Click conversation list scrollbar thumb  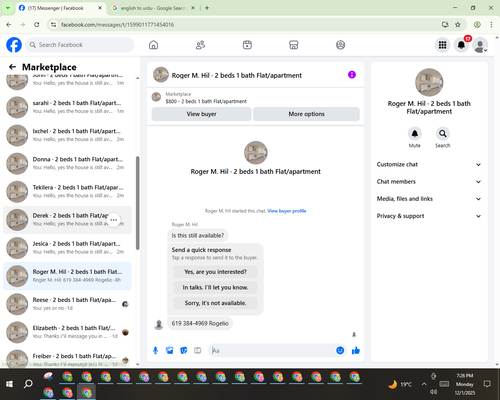(137, 203)
